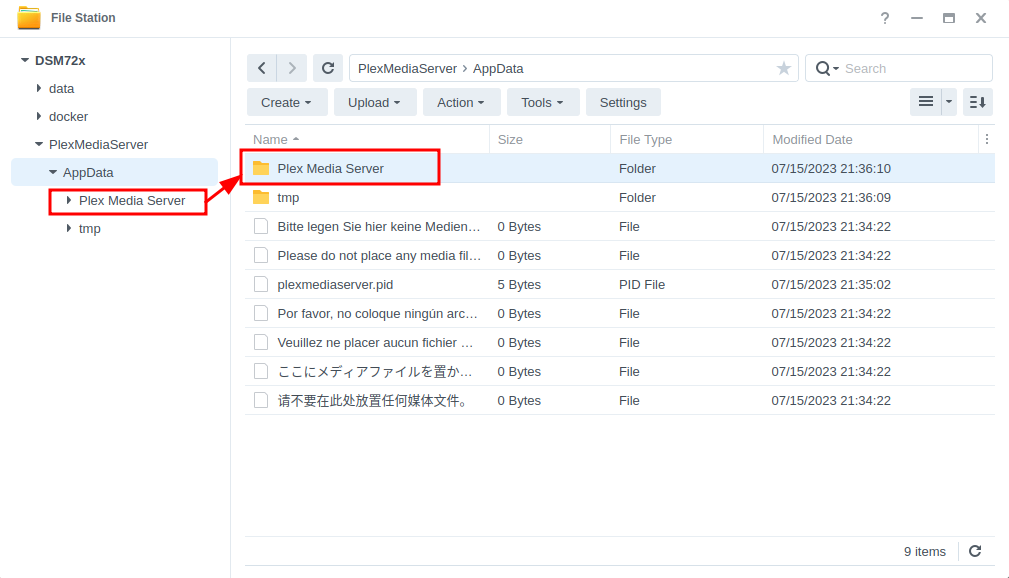Image resolution: width=1009 pixels, height=578 pixels.
Task: Select the data folder in sidebar
Action: point(62,88)
